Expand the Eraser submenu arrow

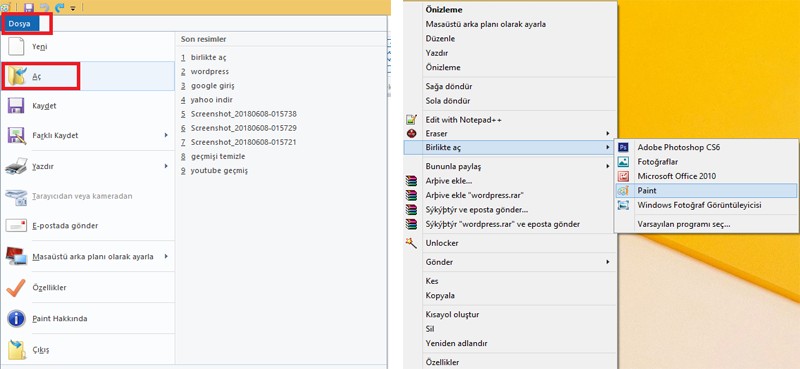pos(608,134)
